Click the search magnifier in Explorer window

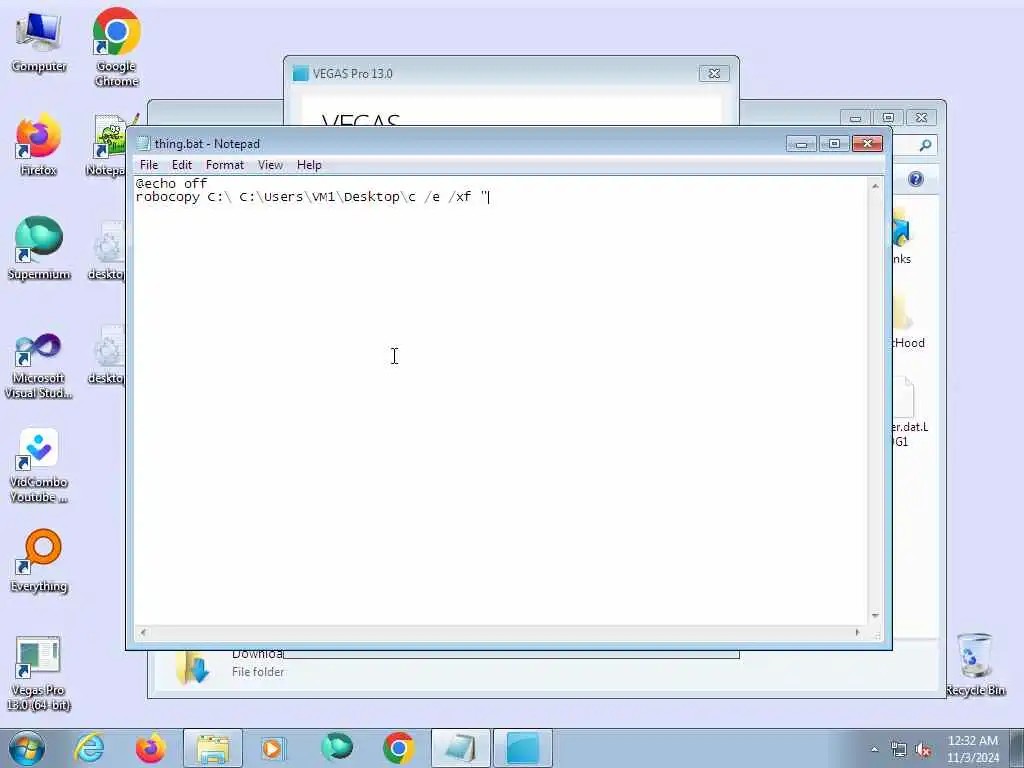(925, 145)
